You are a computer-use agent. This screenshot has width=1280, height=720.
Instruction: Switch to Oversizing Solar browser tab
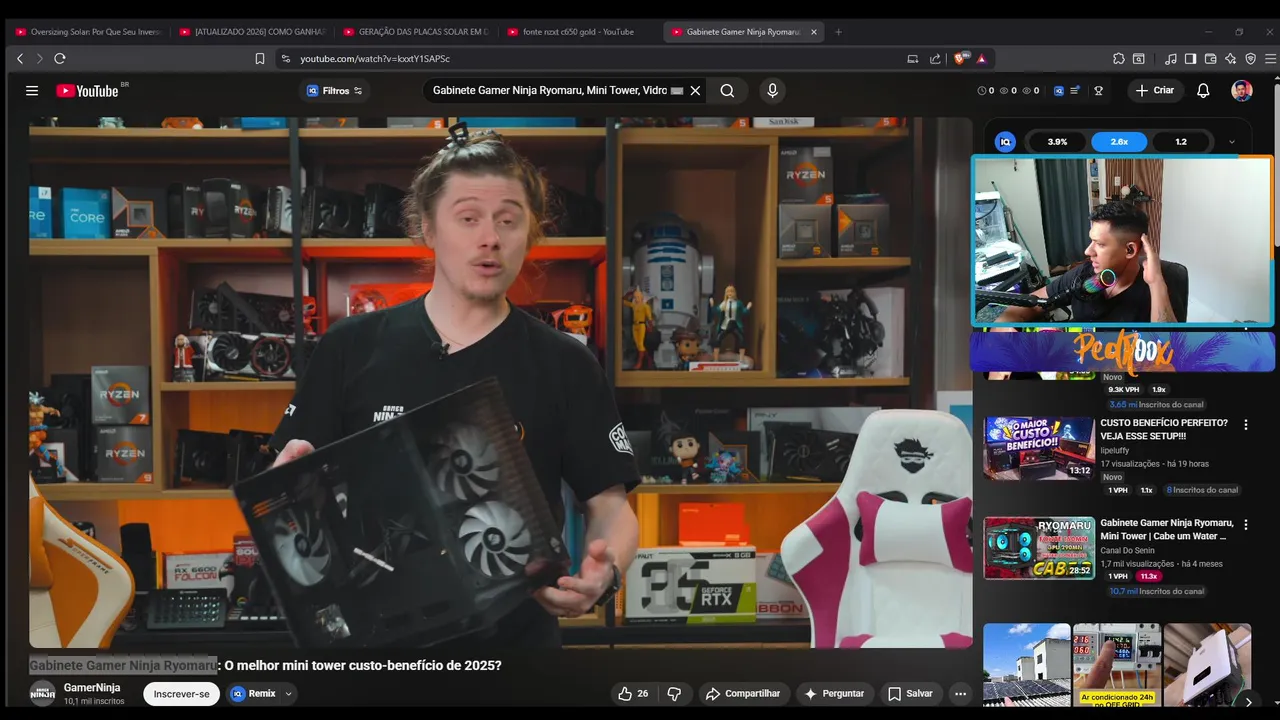87,32
